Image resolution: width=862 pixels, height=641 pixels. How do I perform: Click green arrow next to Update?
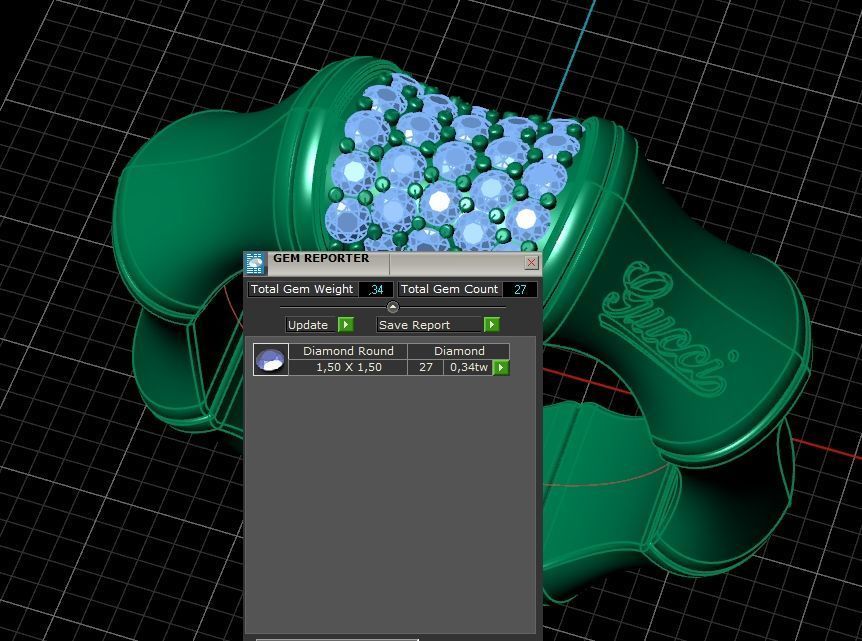click(346, 325)
